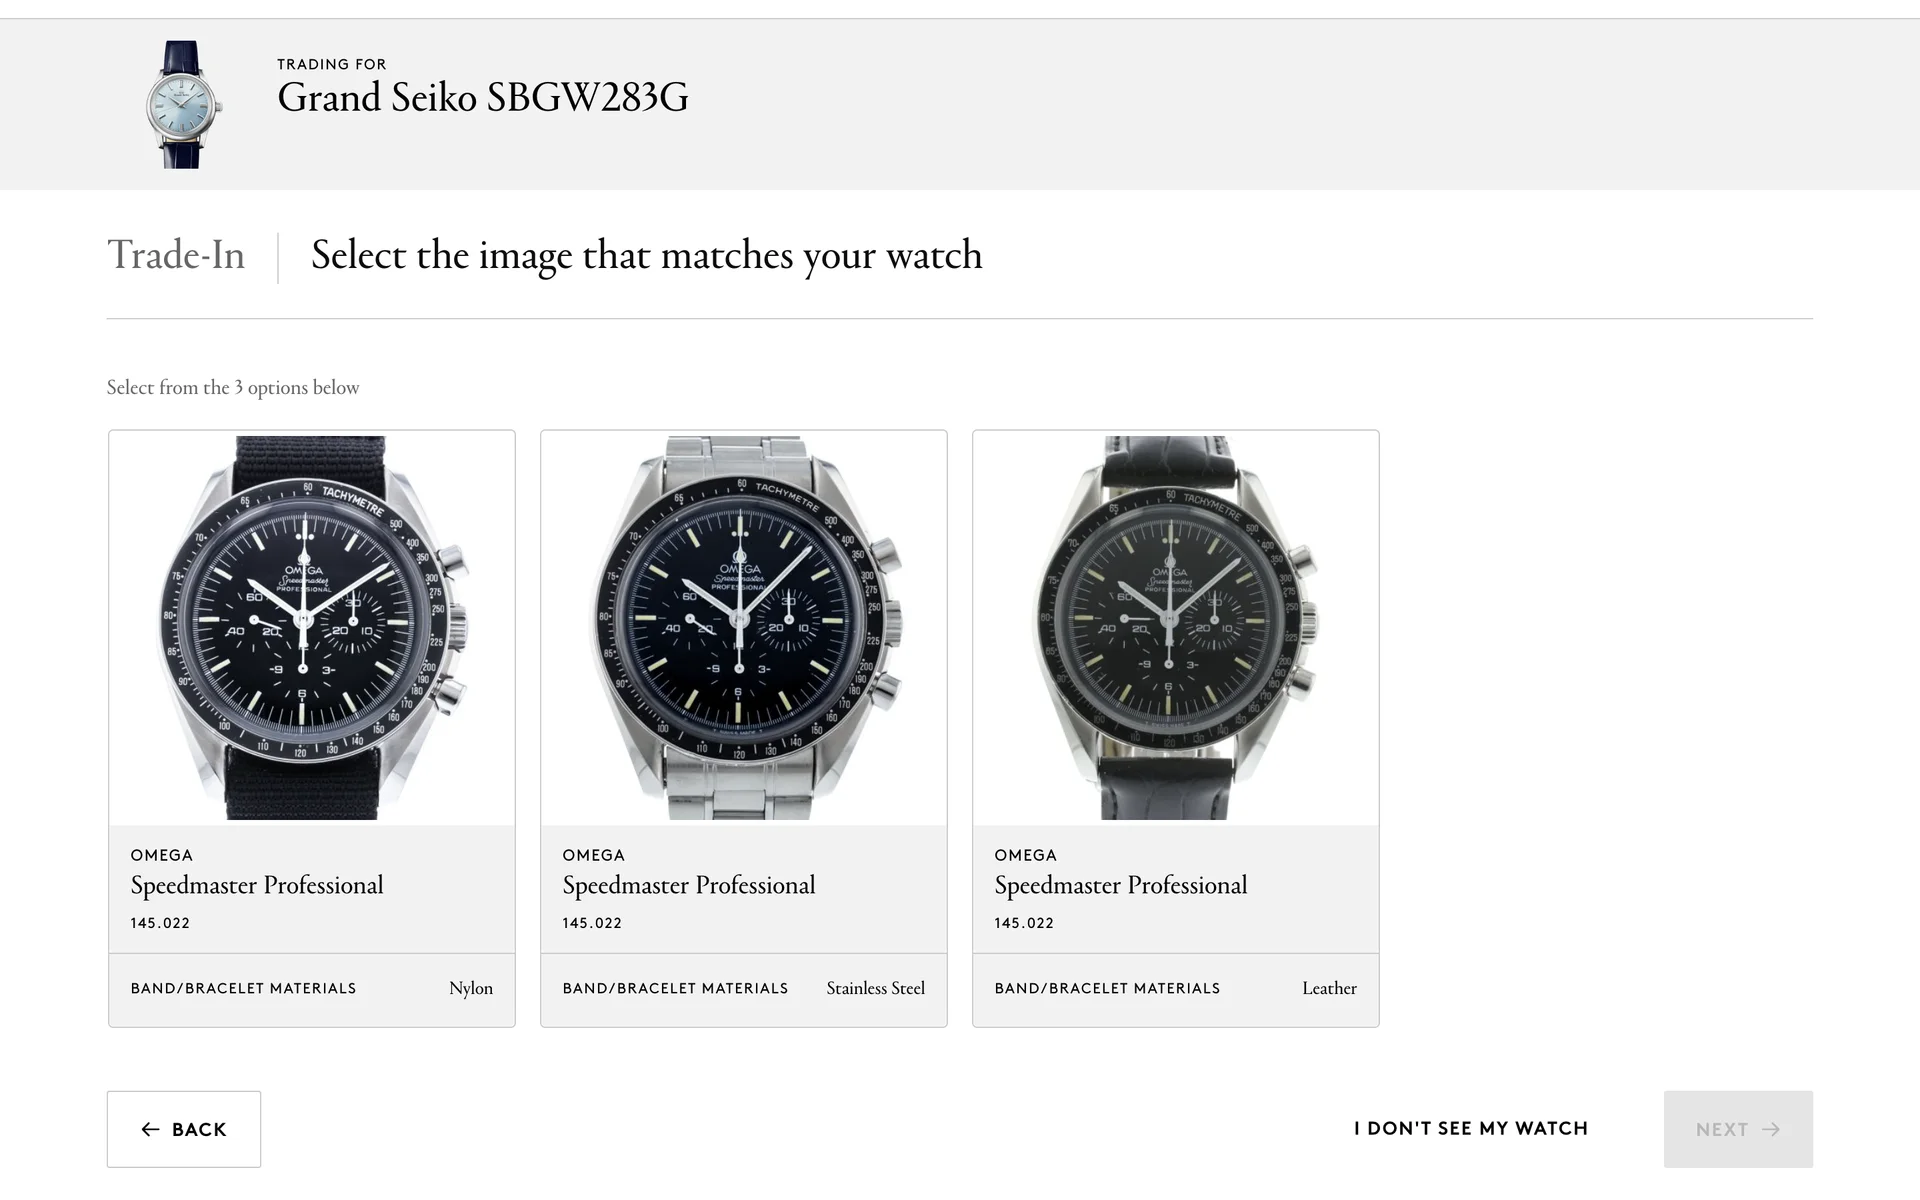The width and height of the screenshot is (1920, 1200).
Task: Click the Grand Seiko SBGW283G title
Action: (x=483, y=98)
